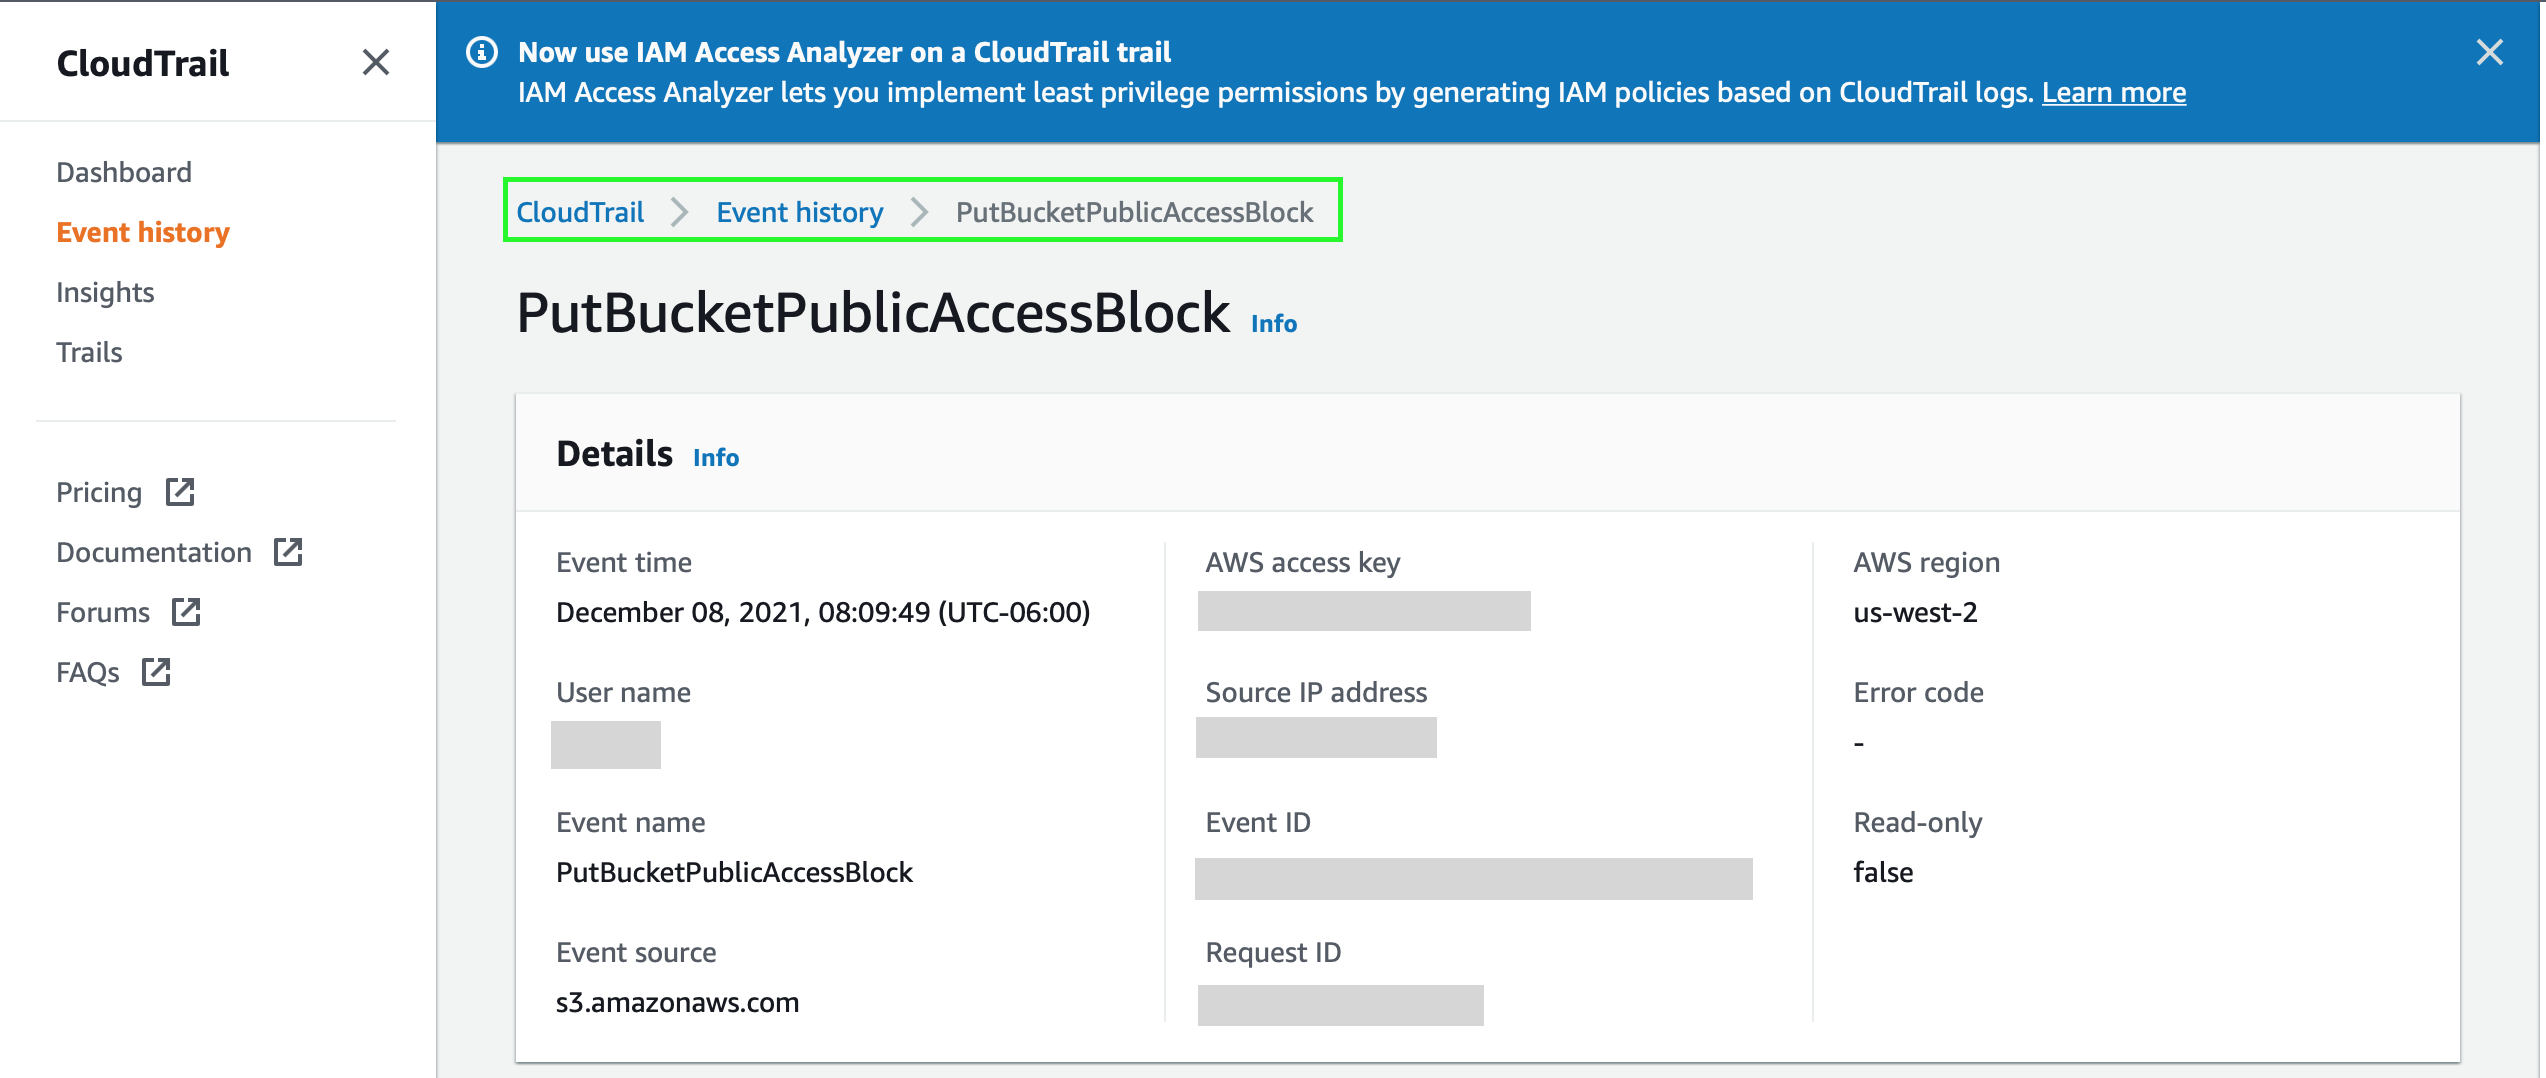Screen dimensions: 2546x1078
Task: Click the external link icon beside Pricing
Action: pyautogui.click(x=179, y=491)
